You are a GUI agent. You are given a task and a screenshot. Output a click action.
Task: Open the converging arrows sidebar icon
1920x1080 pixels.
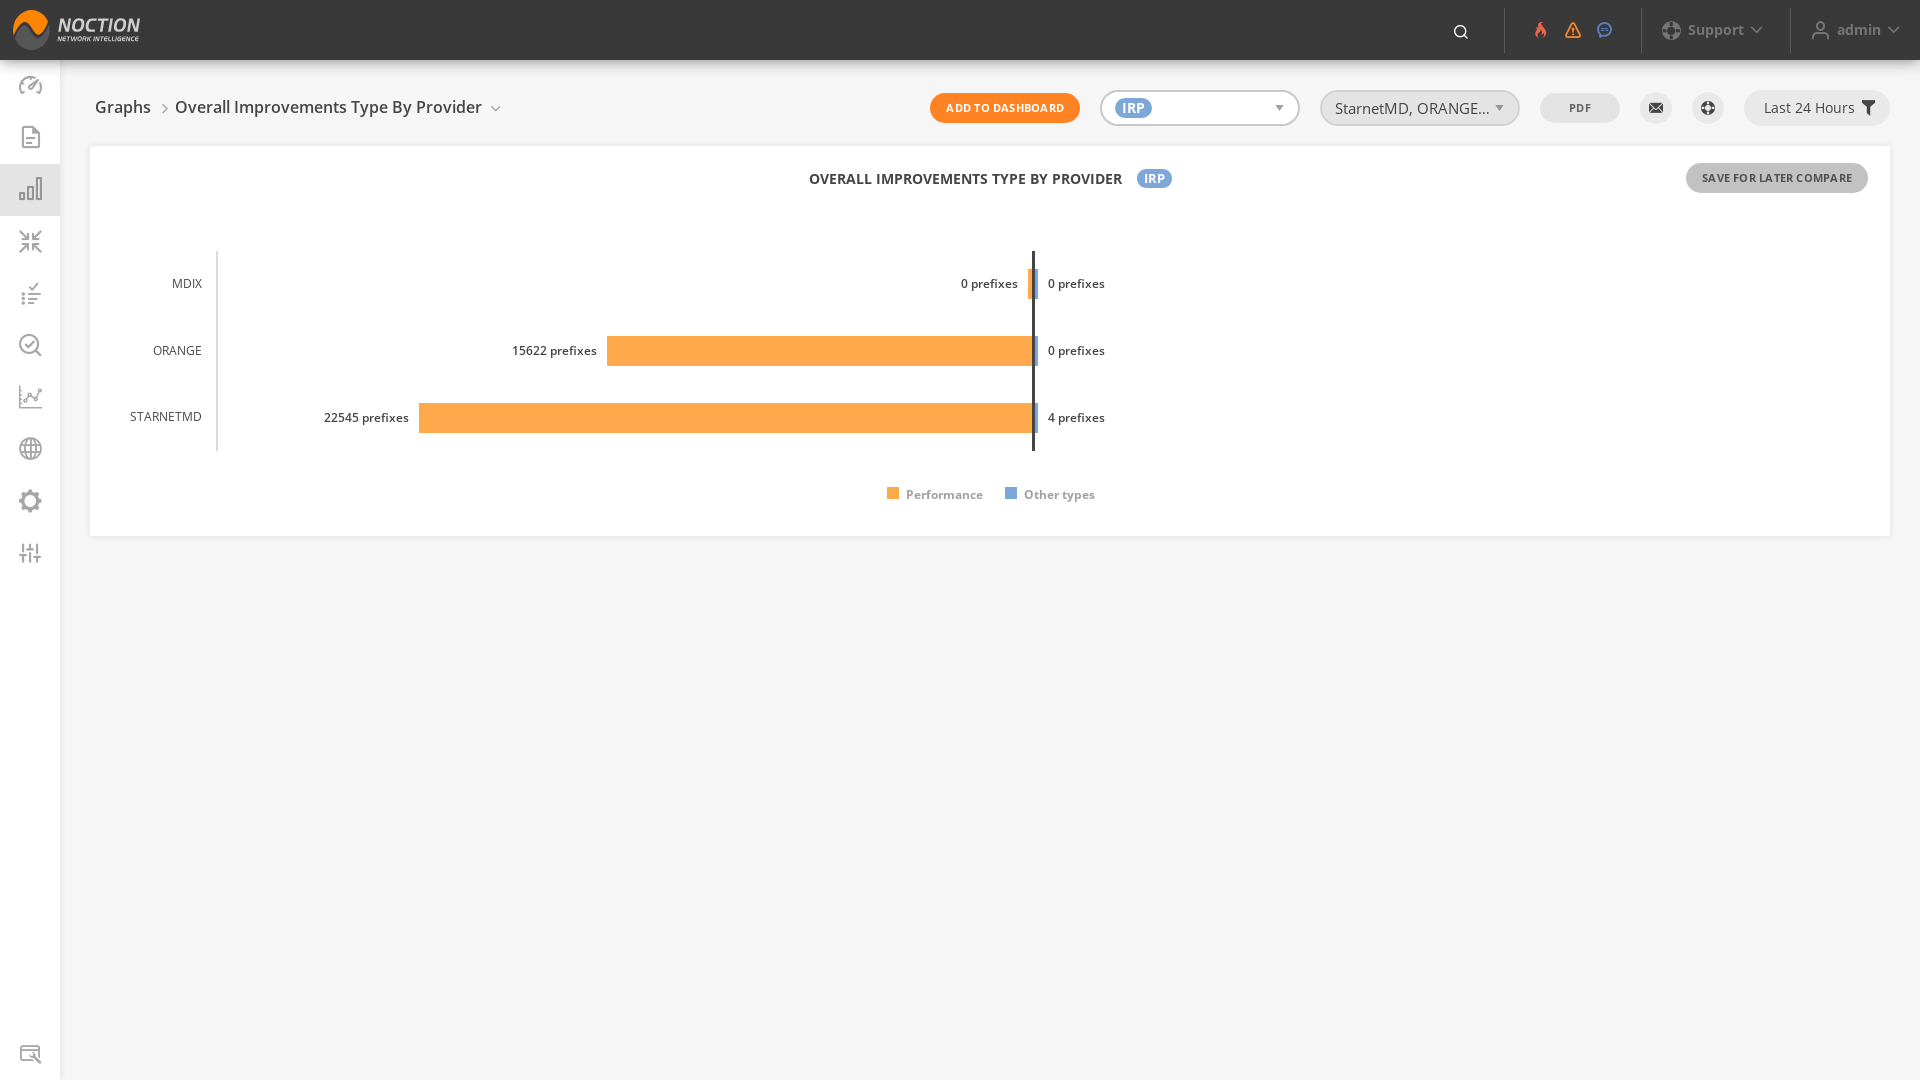(30, 241)
